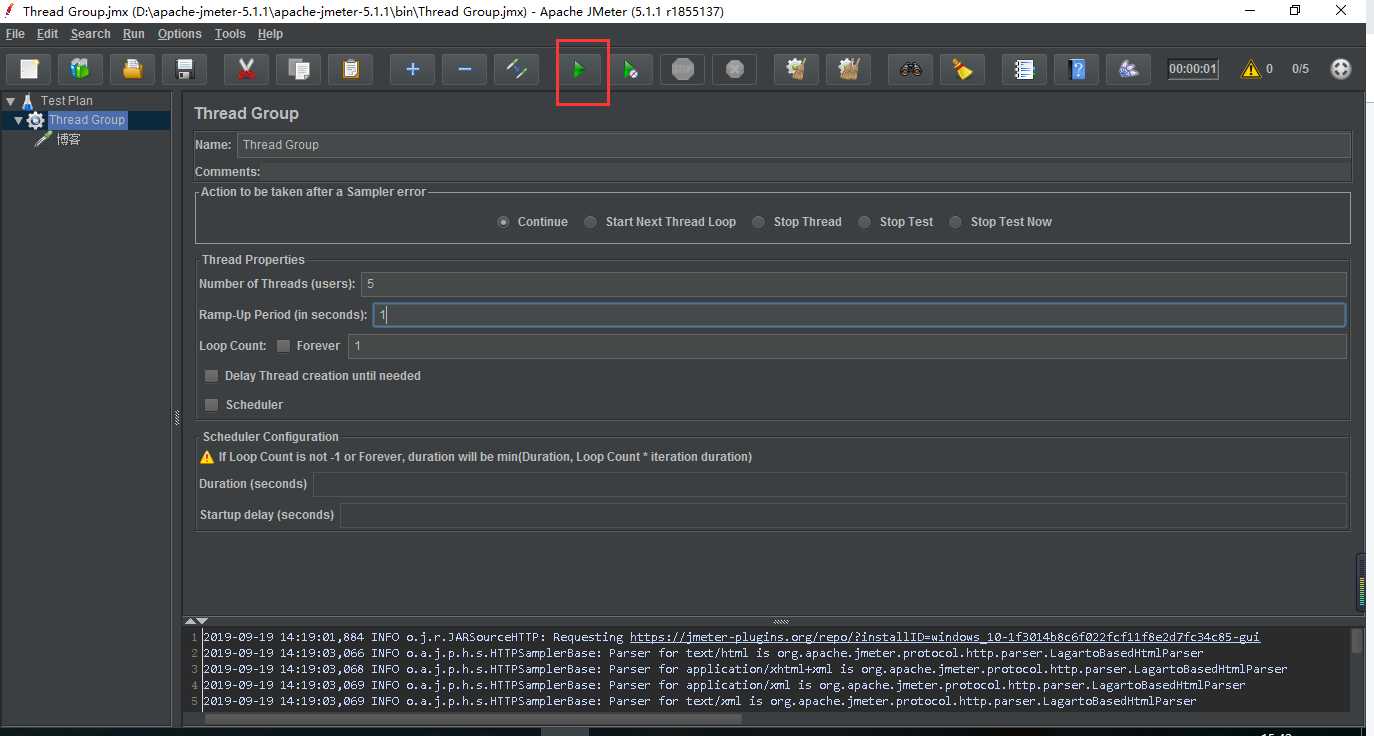1374x736 pixels.
Task: Click the Open file folder icon
Action: [133, 70]
